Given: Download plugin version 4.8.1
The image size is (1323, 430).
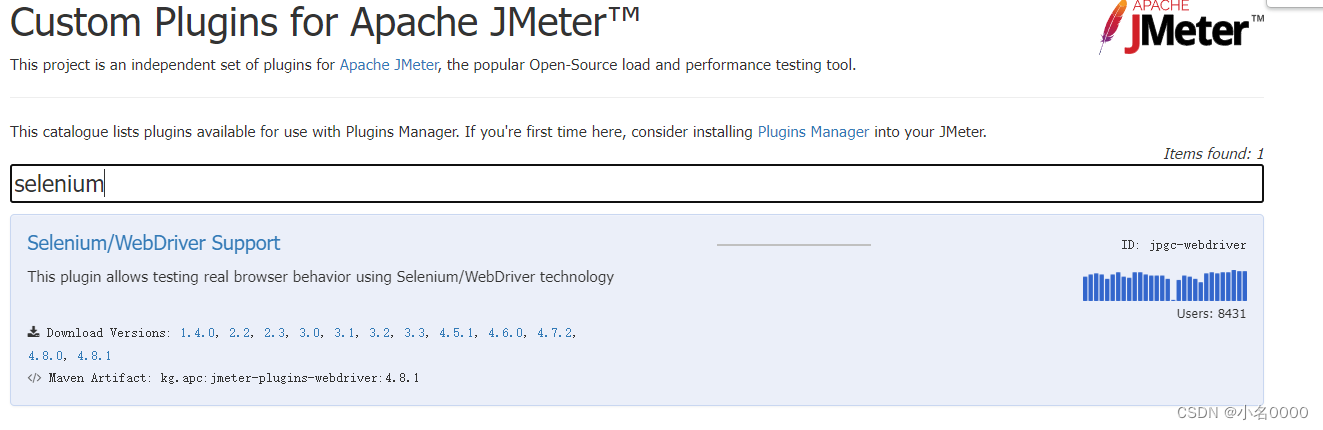Looking at the screenshot, I should (x=94, y=356).
